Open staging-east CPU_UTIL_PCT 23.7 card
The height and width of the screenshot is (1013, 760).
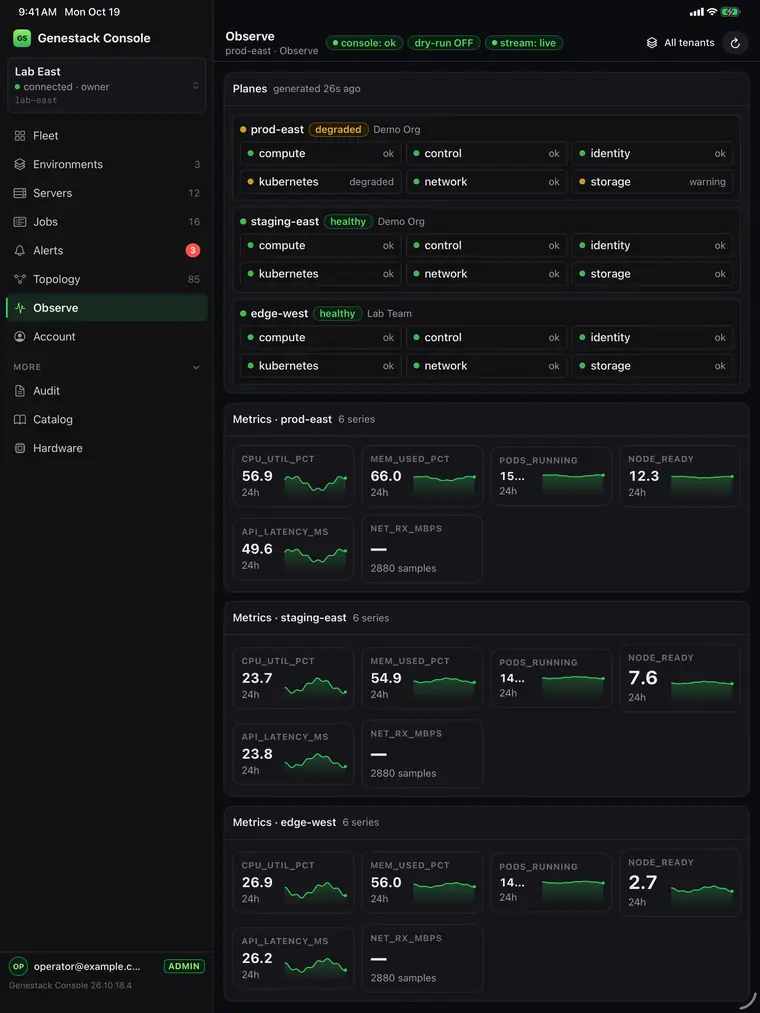(x=293, y=678)
